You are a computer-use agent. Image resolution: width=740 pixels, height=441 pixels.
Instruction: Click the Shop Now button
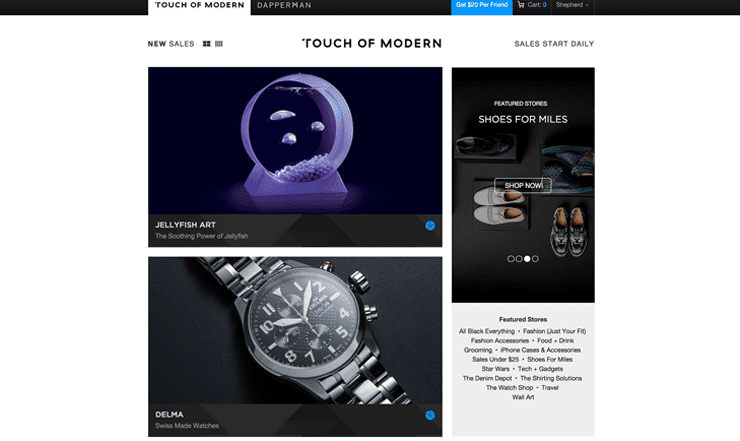523,186
